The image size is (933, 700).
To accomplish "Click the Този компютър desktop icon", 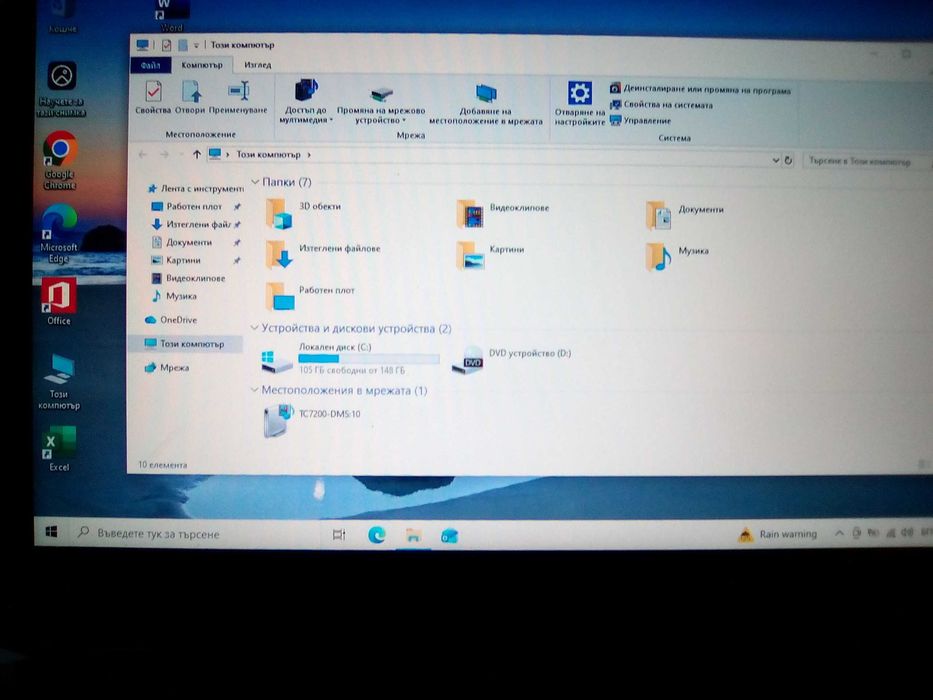I will click(59, 382).
